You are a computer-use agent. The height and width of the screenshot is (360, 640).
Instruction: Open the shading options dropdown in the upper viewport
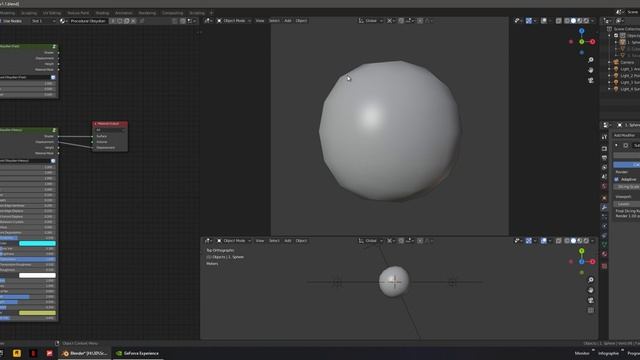(x=592, y=21)
